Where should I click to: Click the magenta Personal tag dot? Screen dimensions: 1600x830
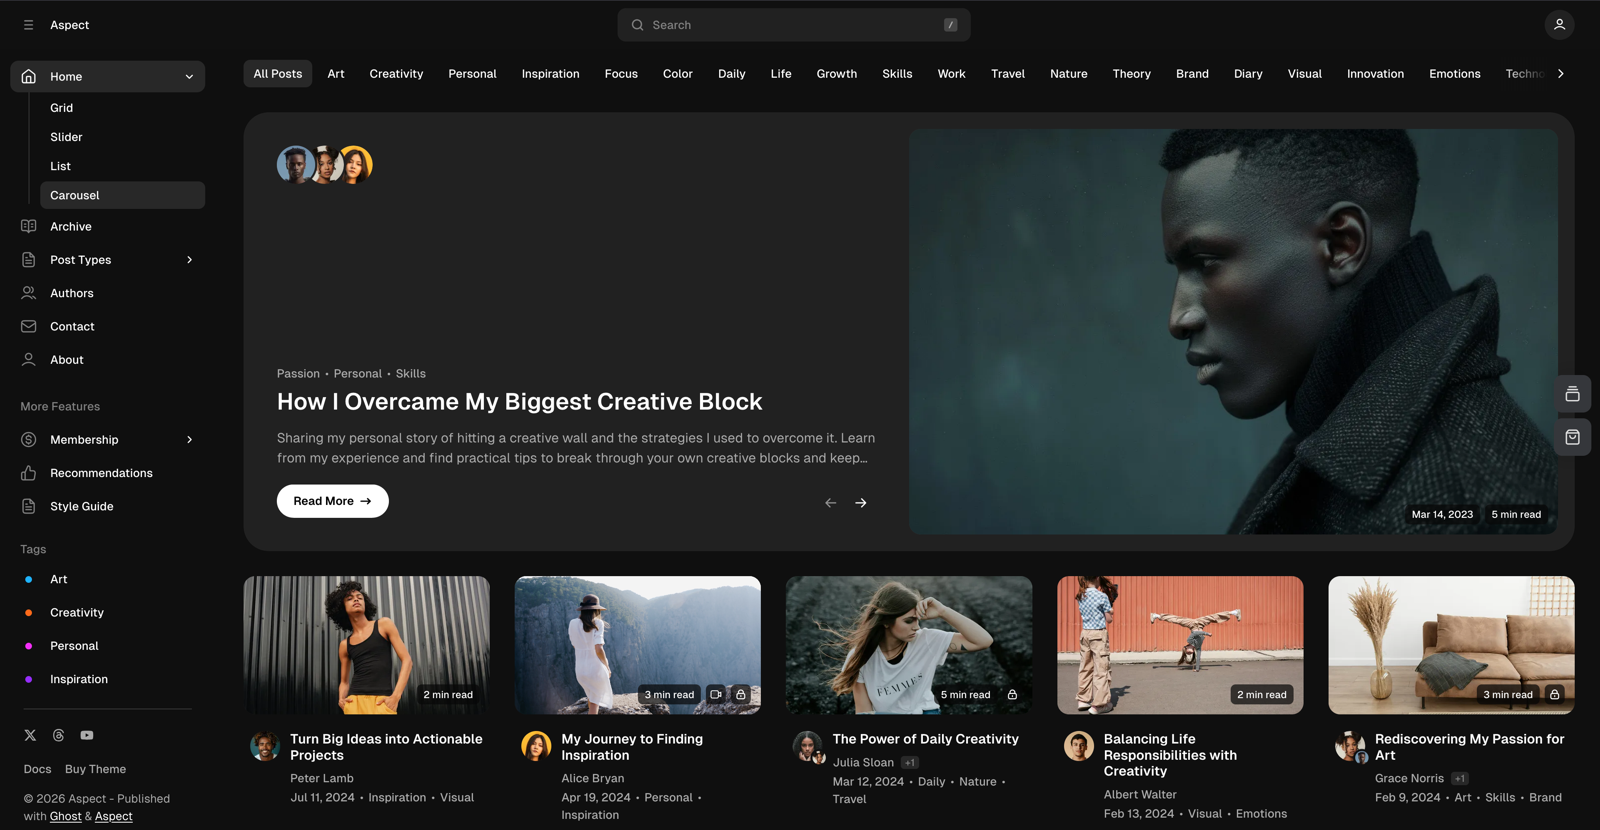click(x=28, y=646)
